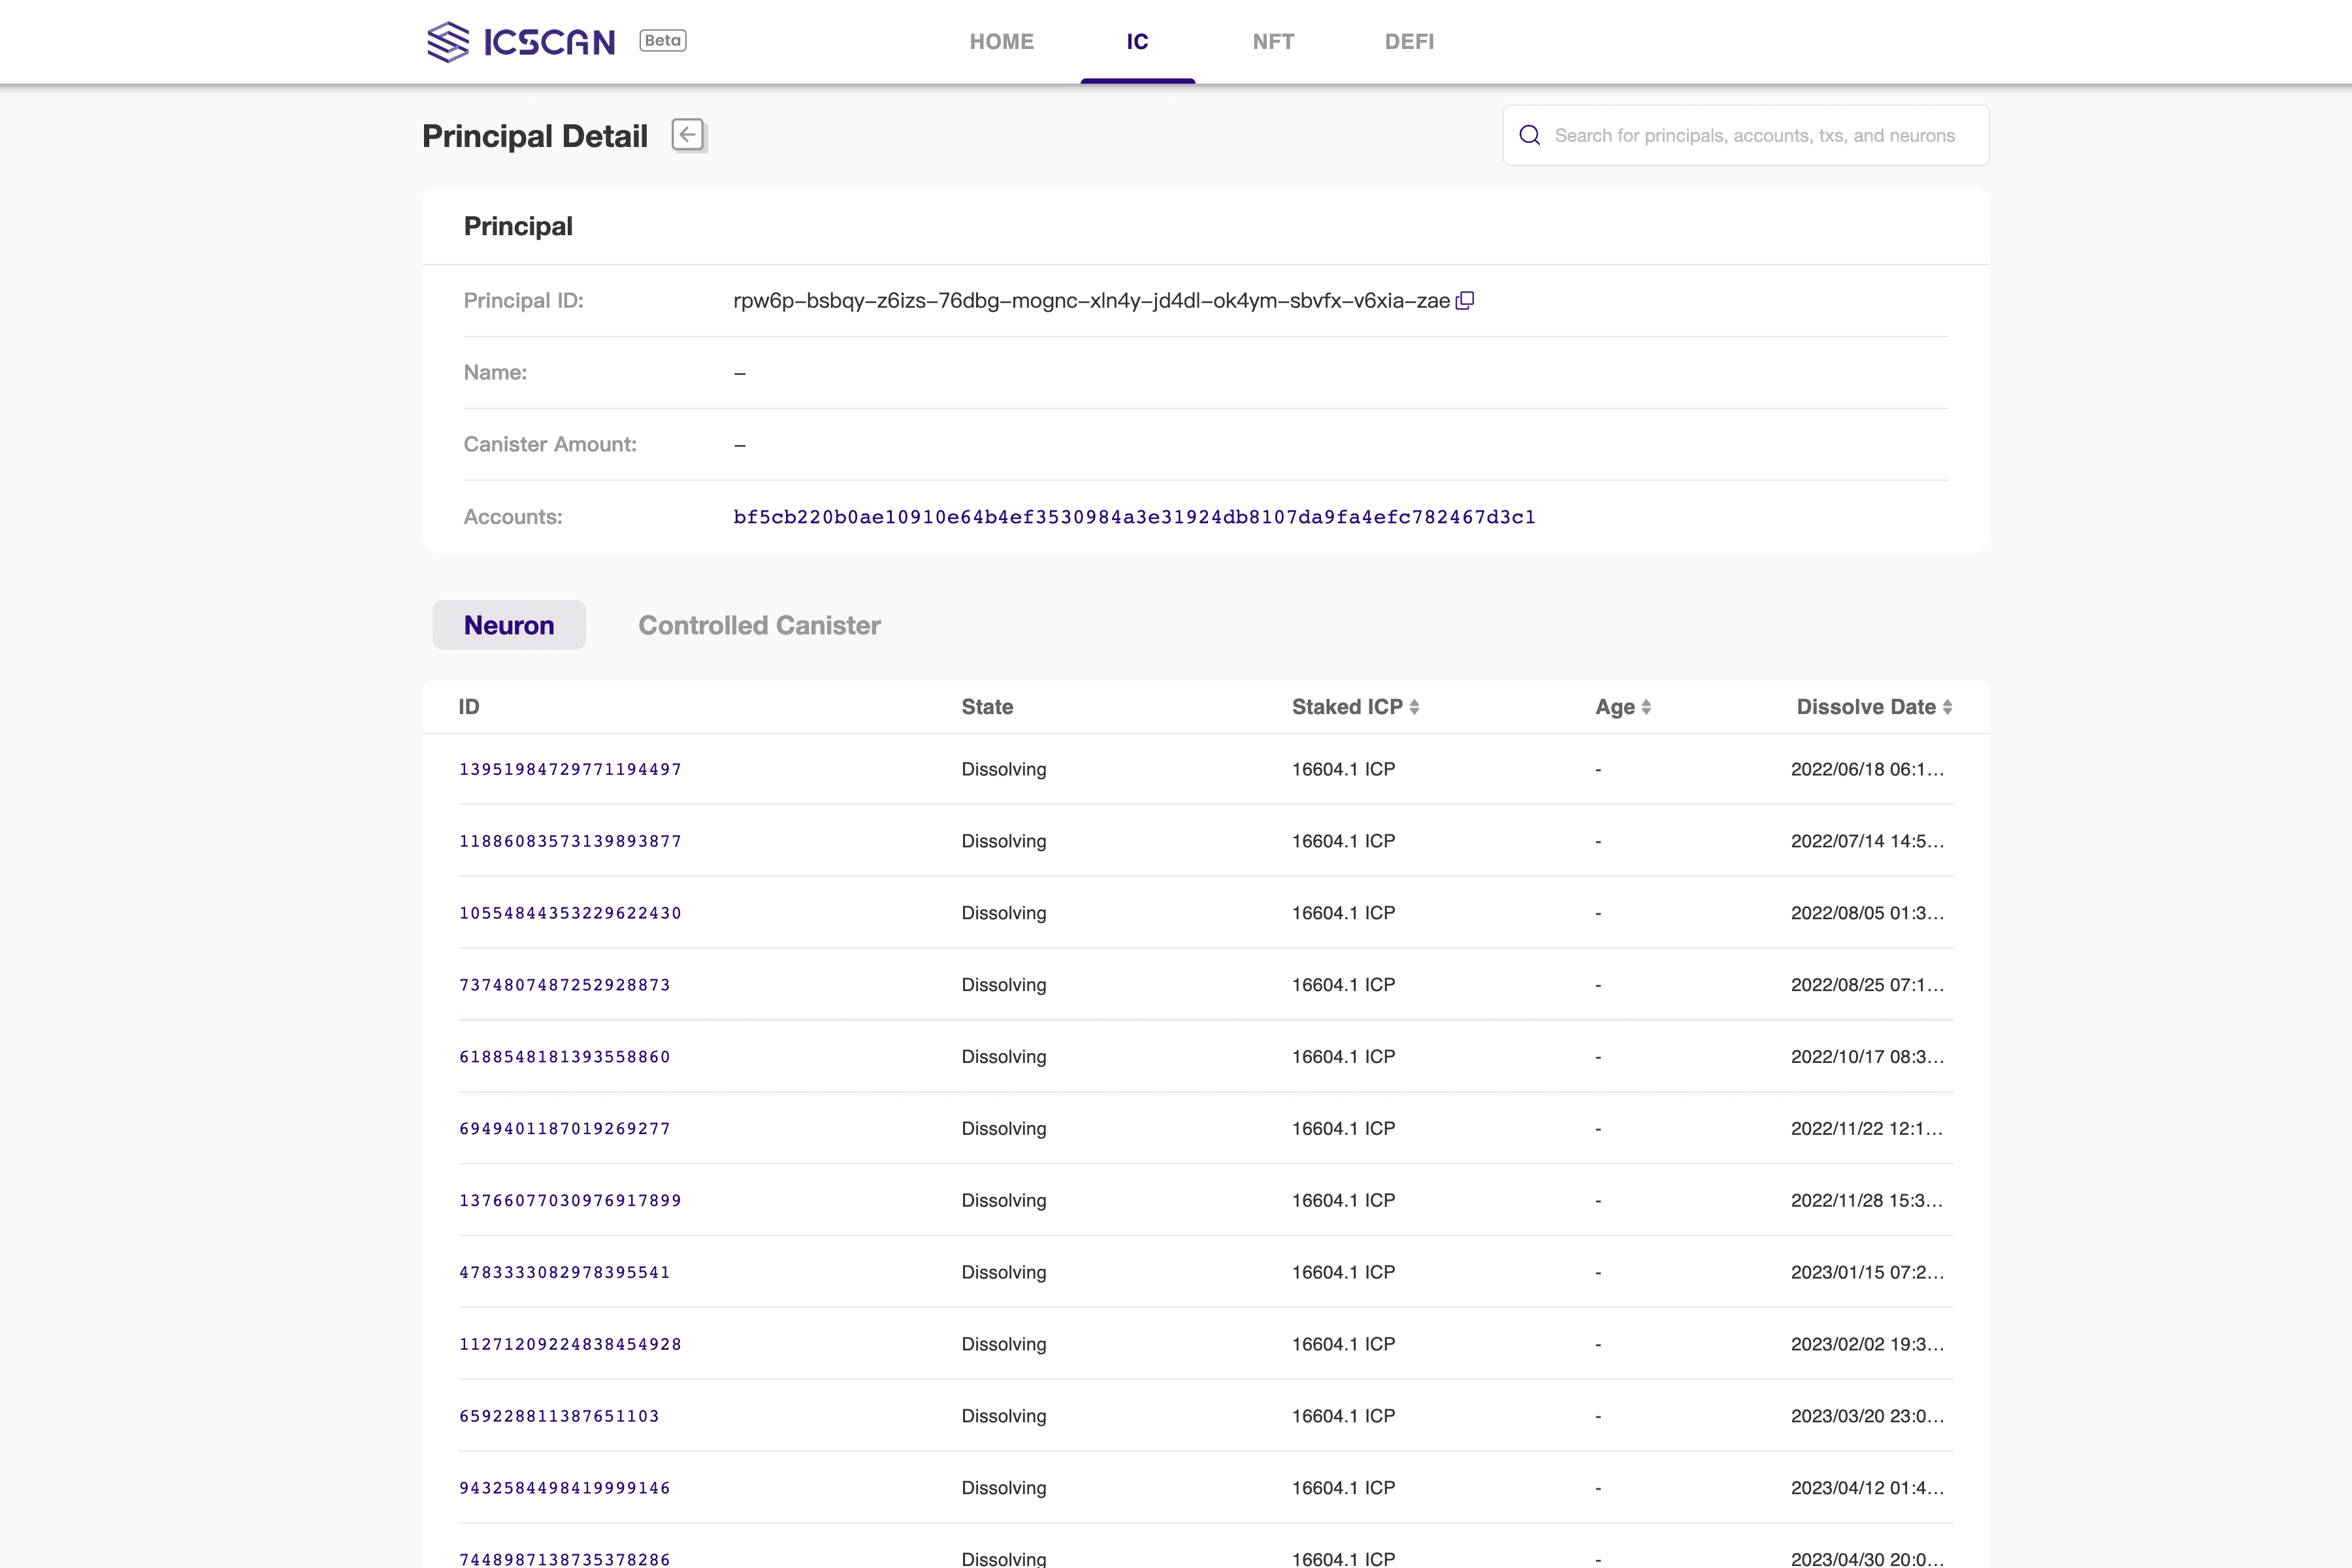The height and width of the screenshot is (1568, 2352).
Task: Click the search magnifier icon
Action: click(1529, 135)
